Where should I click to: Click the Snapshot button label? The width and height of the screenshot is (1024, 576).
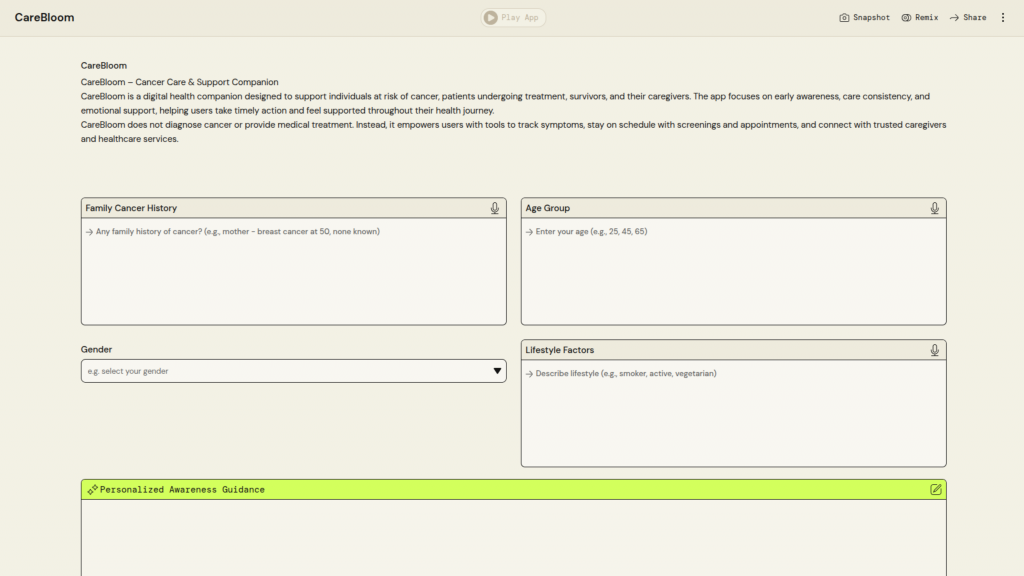coord(871,18)
